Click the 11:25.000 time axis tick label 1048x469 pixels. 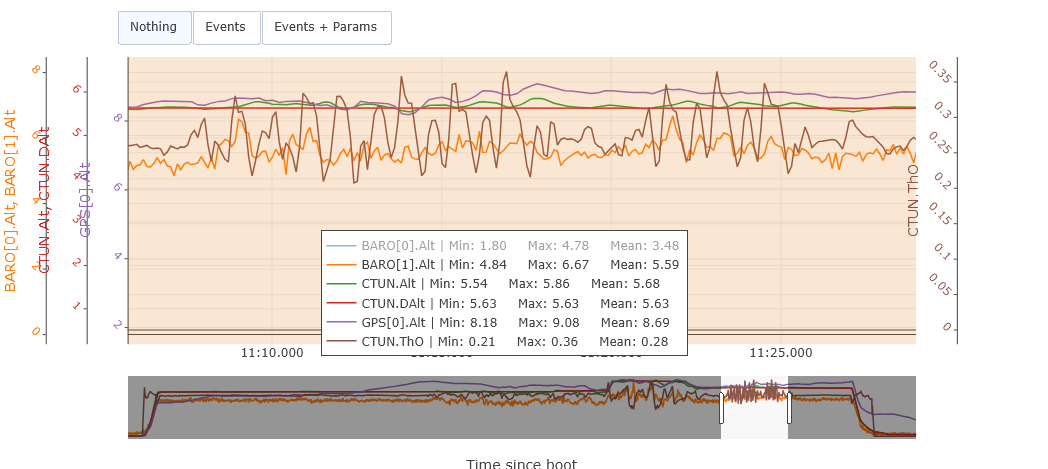tap(781, 352)
